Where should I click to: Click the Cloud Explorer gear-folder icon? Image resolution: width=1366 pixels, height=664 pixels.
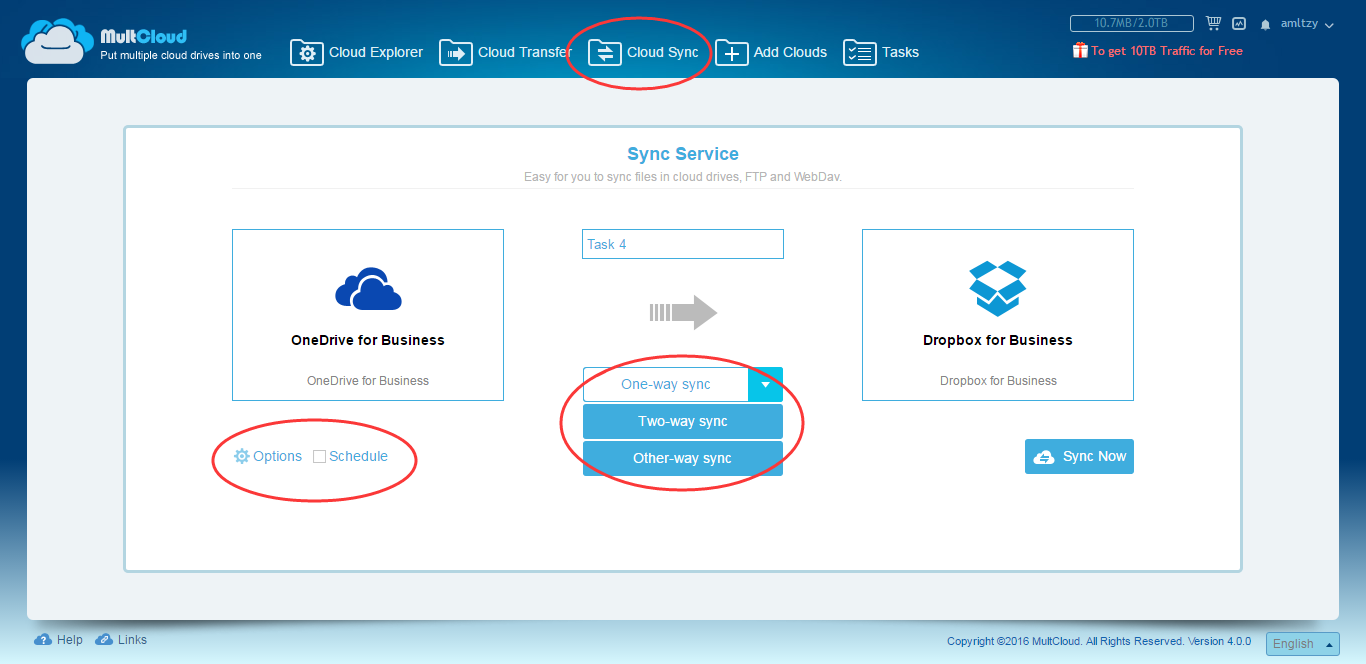[307, 52]
